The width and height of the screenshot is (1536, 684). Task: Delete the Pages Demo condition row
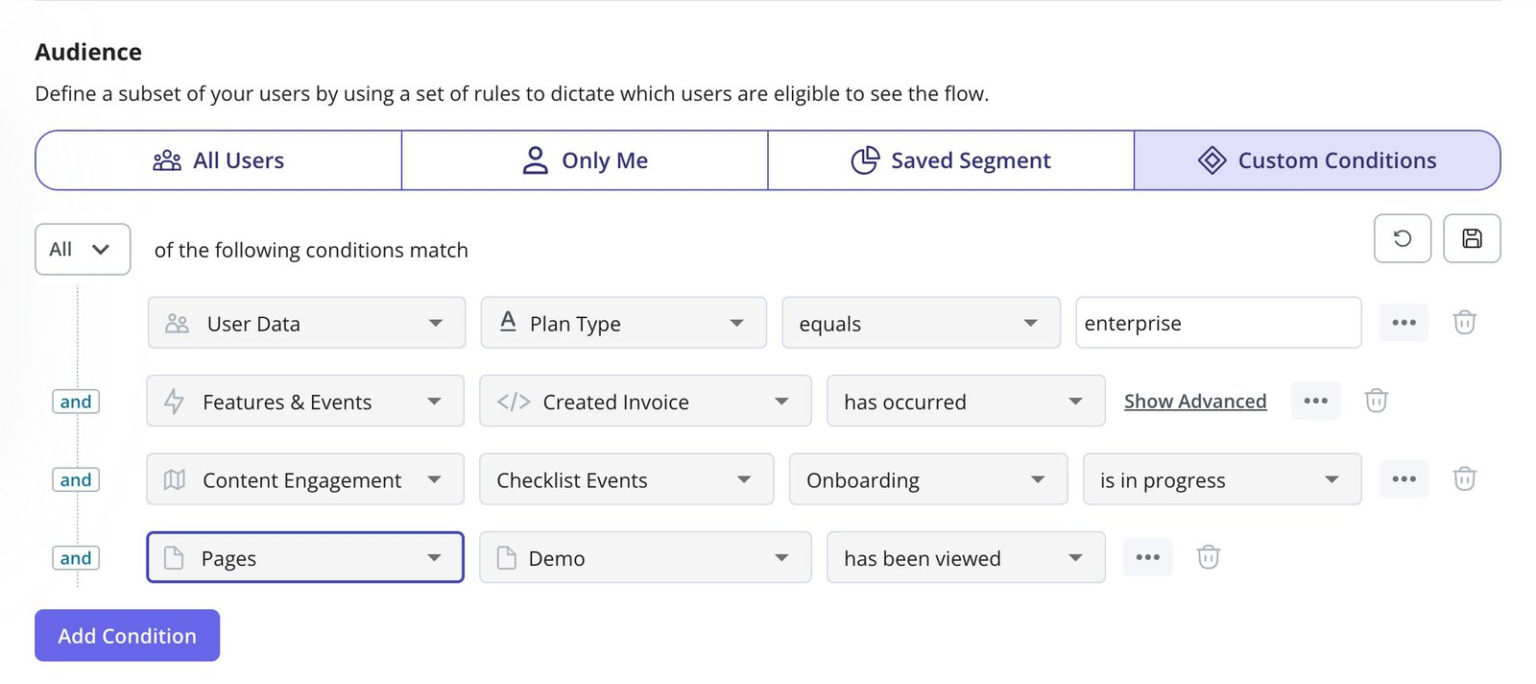tap(1208, 557)
